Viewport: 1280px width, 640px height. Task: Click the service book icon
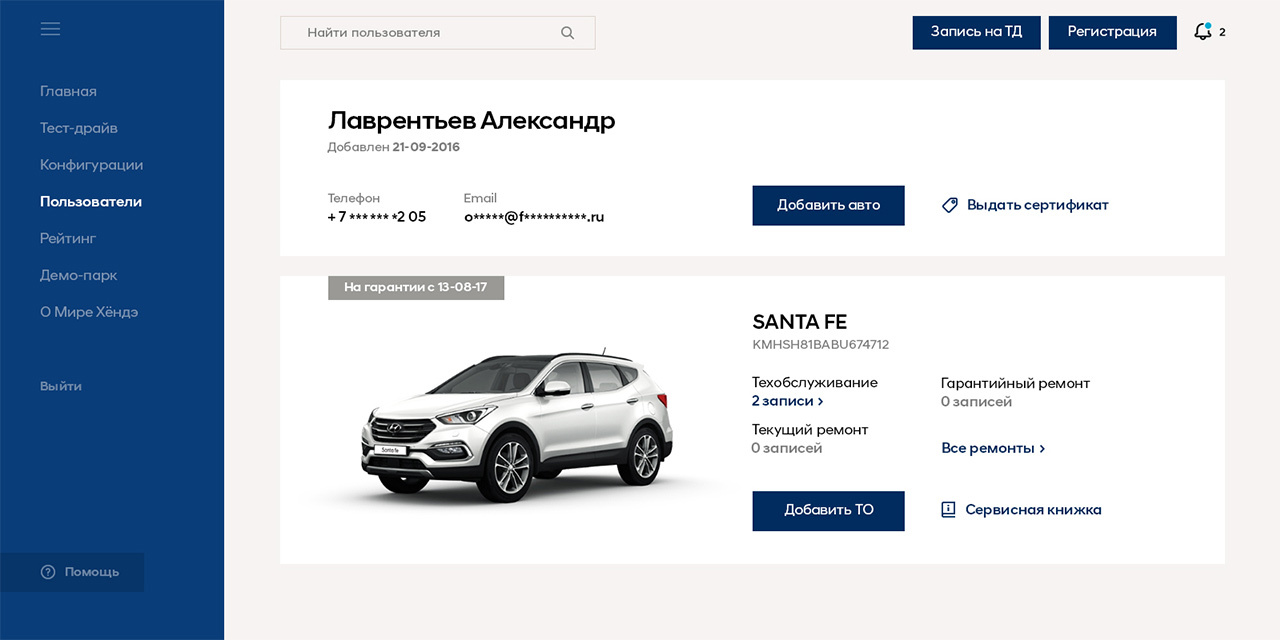coord(949,510)
